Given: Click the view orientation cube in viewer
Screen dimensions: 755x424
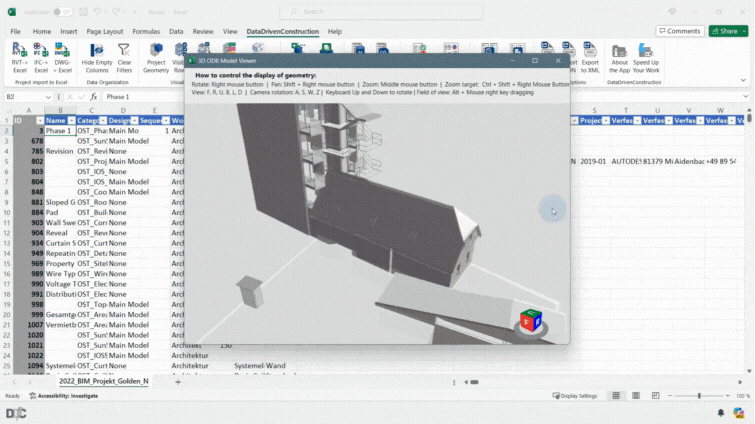Looking at the screenshot, I should pos(531,321).
